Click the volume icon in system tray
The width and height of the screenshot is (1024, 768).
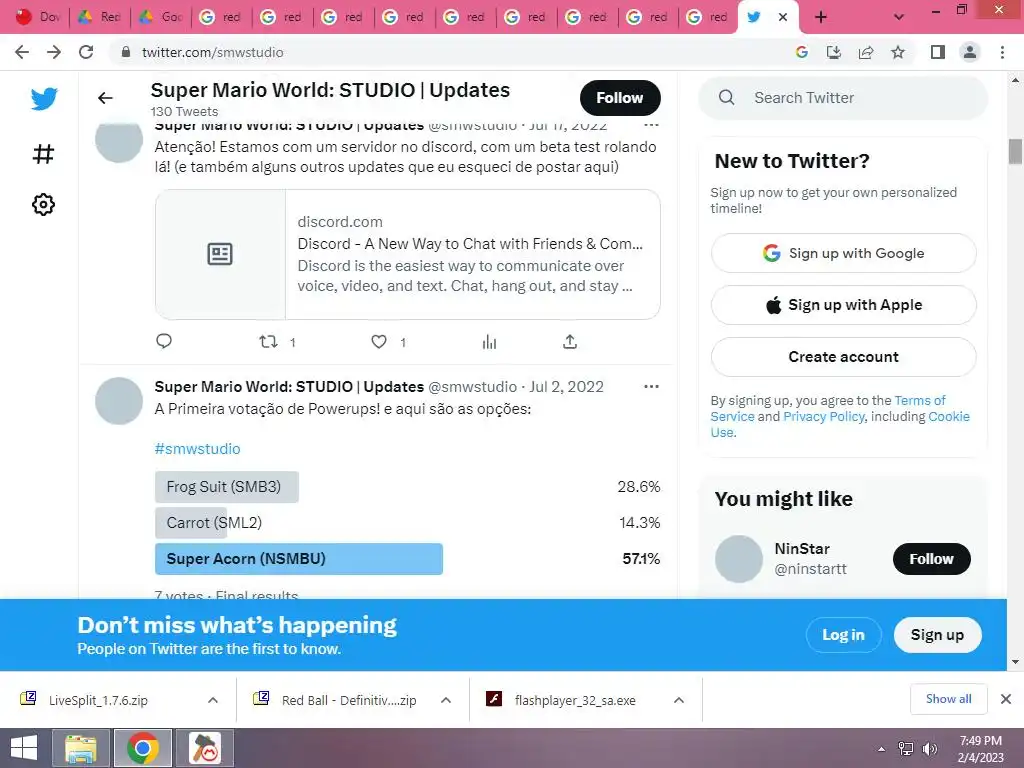tap(929, 749)
